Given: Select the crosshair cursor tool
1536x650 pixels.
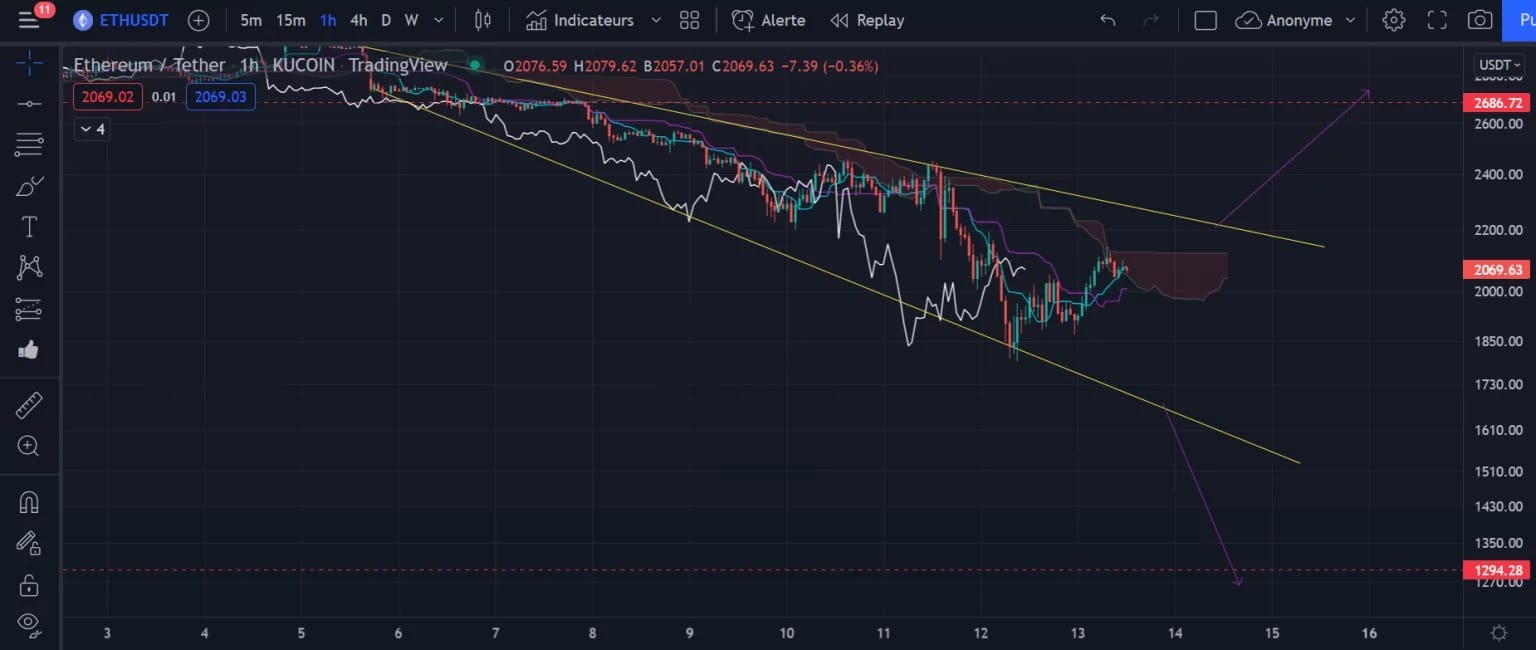Looking at the screenshot, I should 29,65.
